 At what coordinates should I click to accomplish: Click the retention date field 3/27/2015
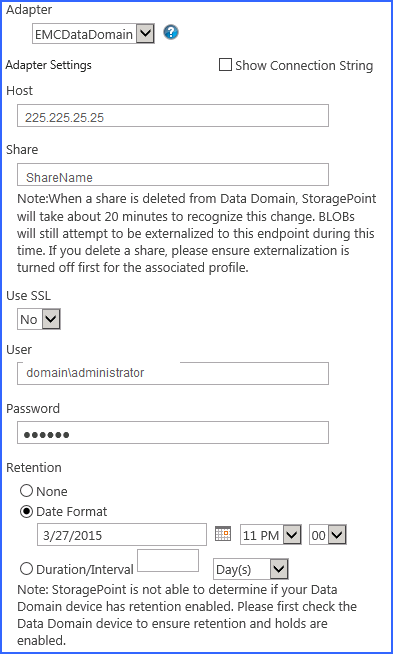(122, 534)
